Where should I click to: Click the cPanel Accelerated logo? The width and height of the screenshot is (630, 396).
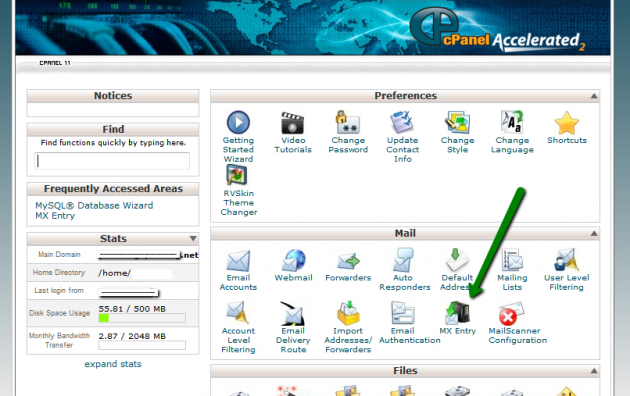point(497,30)
